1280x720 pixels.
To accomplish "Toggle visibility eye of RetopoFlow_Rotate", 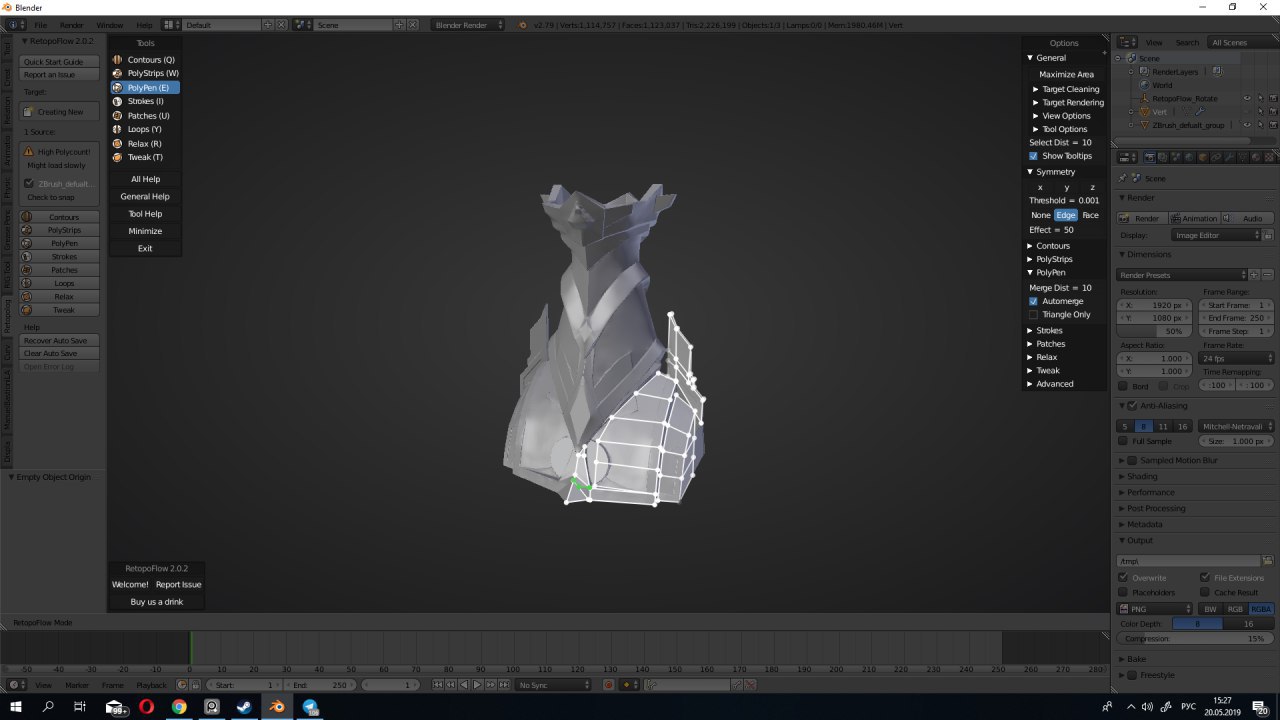I will (1247, 98).
